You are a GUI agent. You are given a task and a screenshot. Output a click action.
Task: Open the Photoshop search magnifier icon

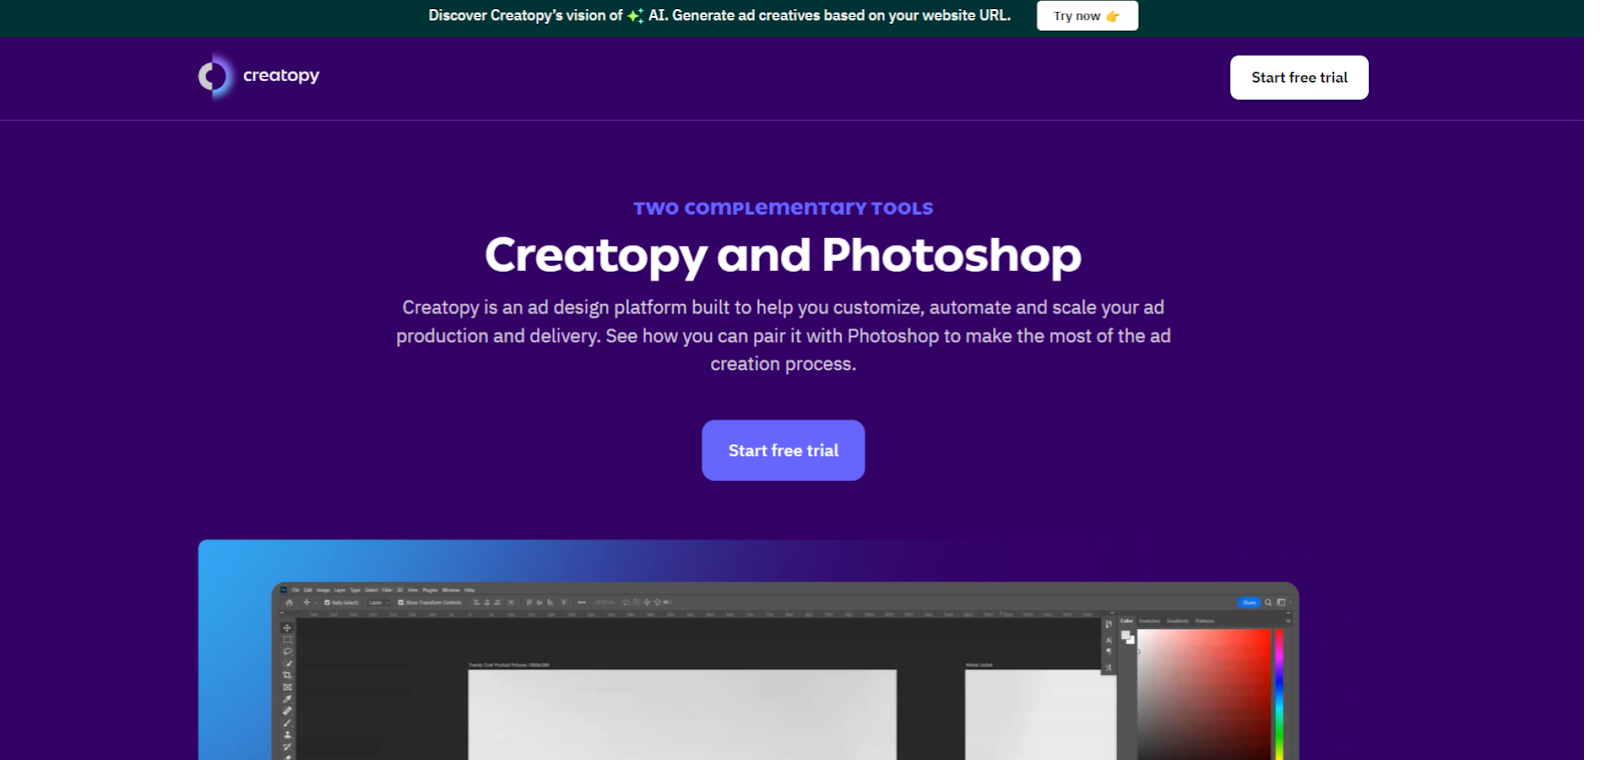(1268, 602)
